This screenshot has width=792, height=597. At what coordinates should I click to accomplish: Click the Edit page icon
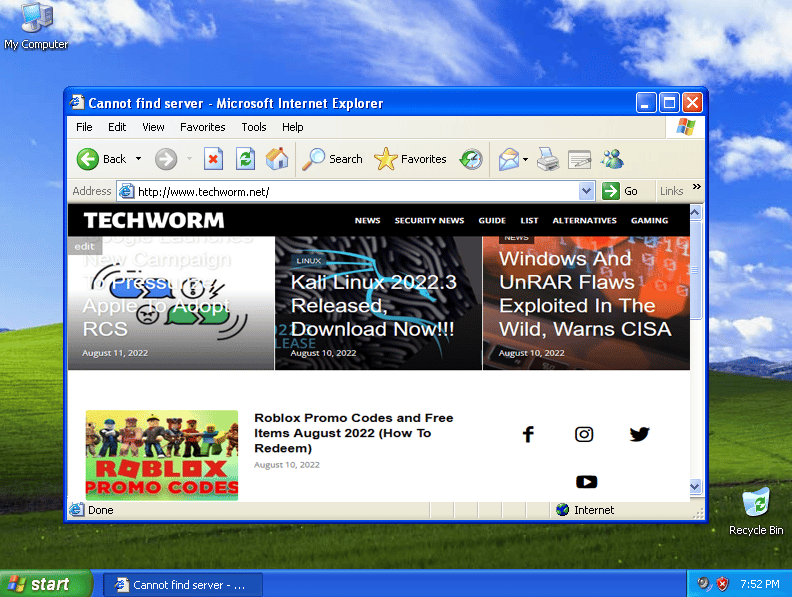coord(579,159)
